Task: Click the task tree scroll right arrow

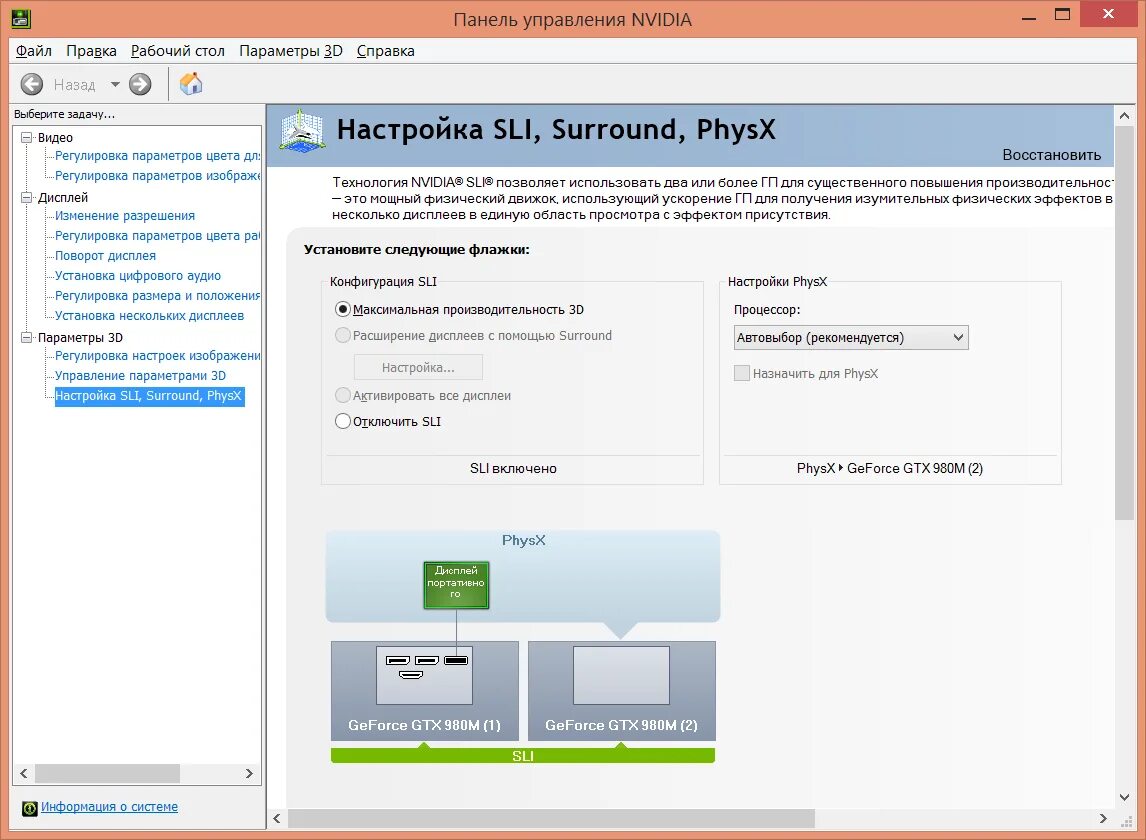Action: [249, 773]
